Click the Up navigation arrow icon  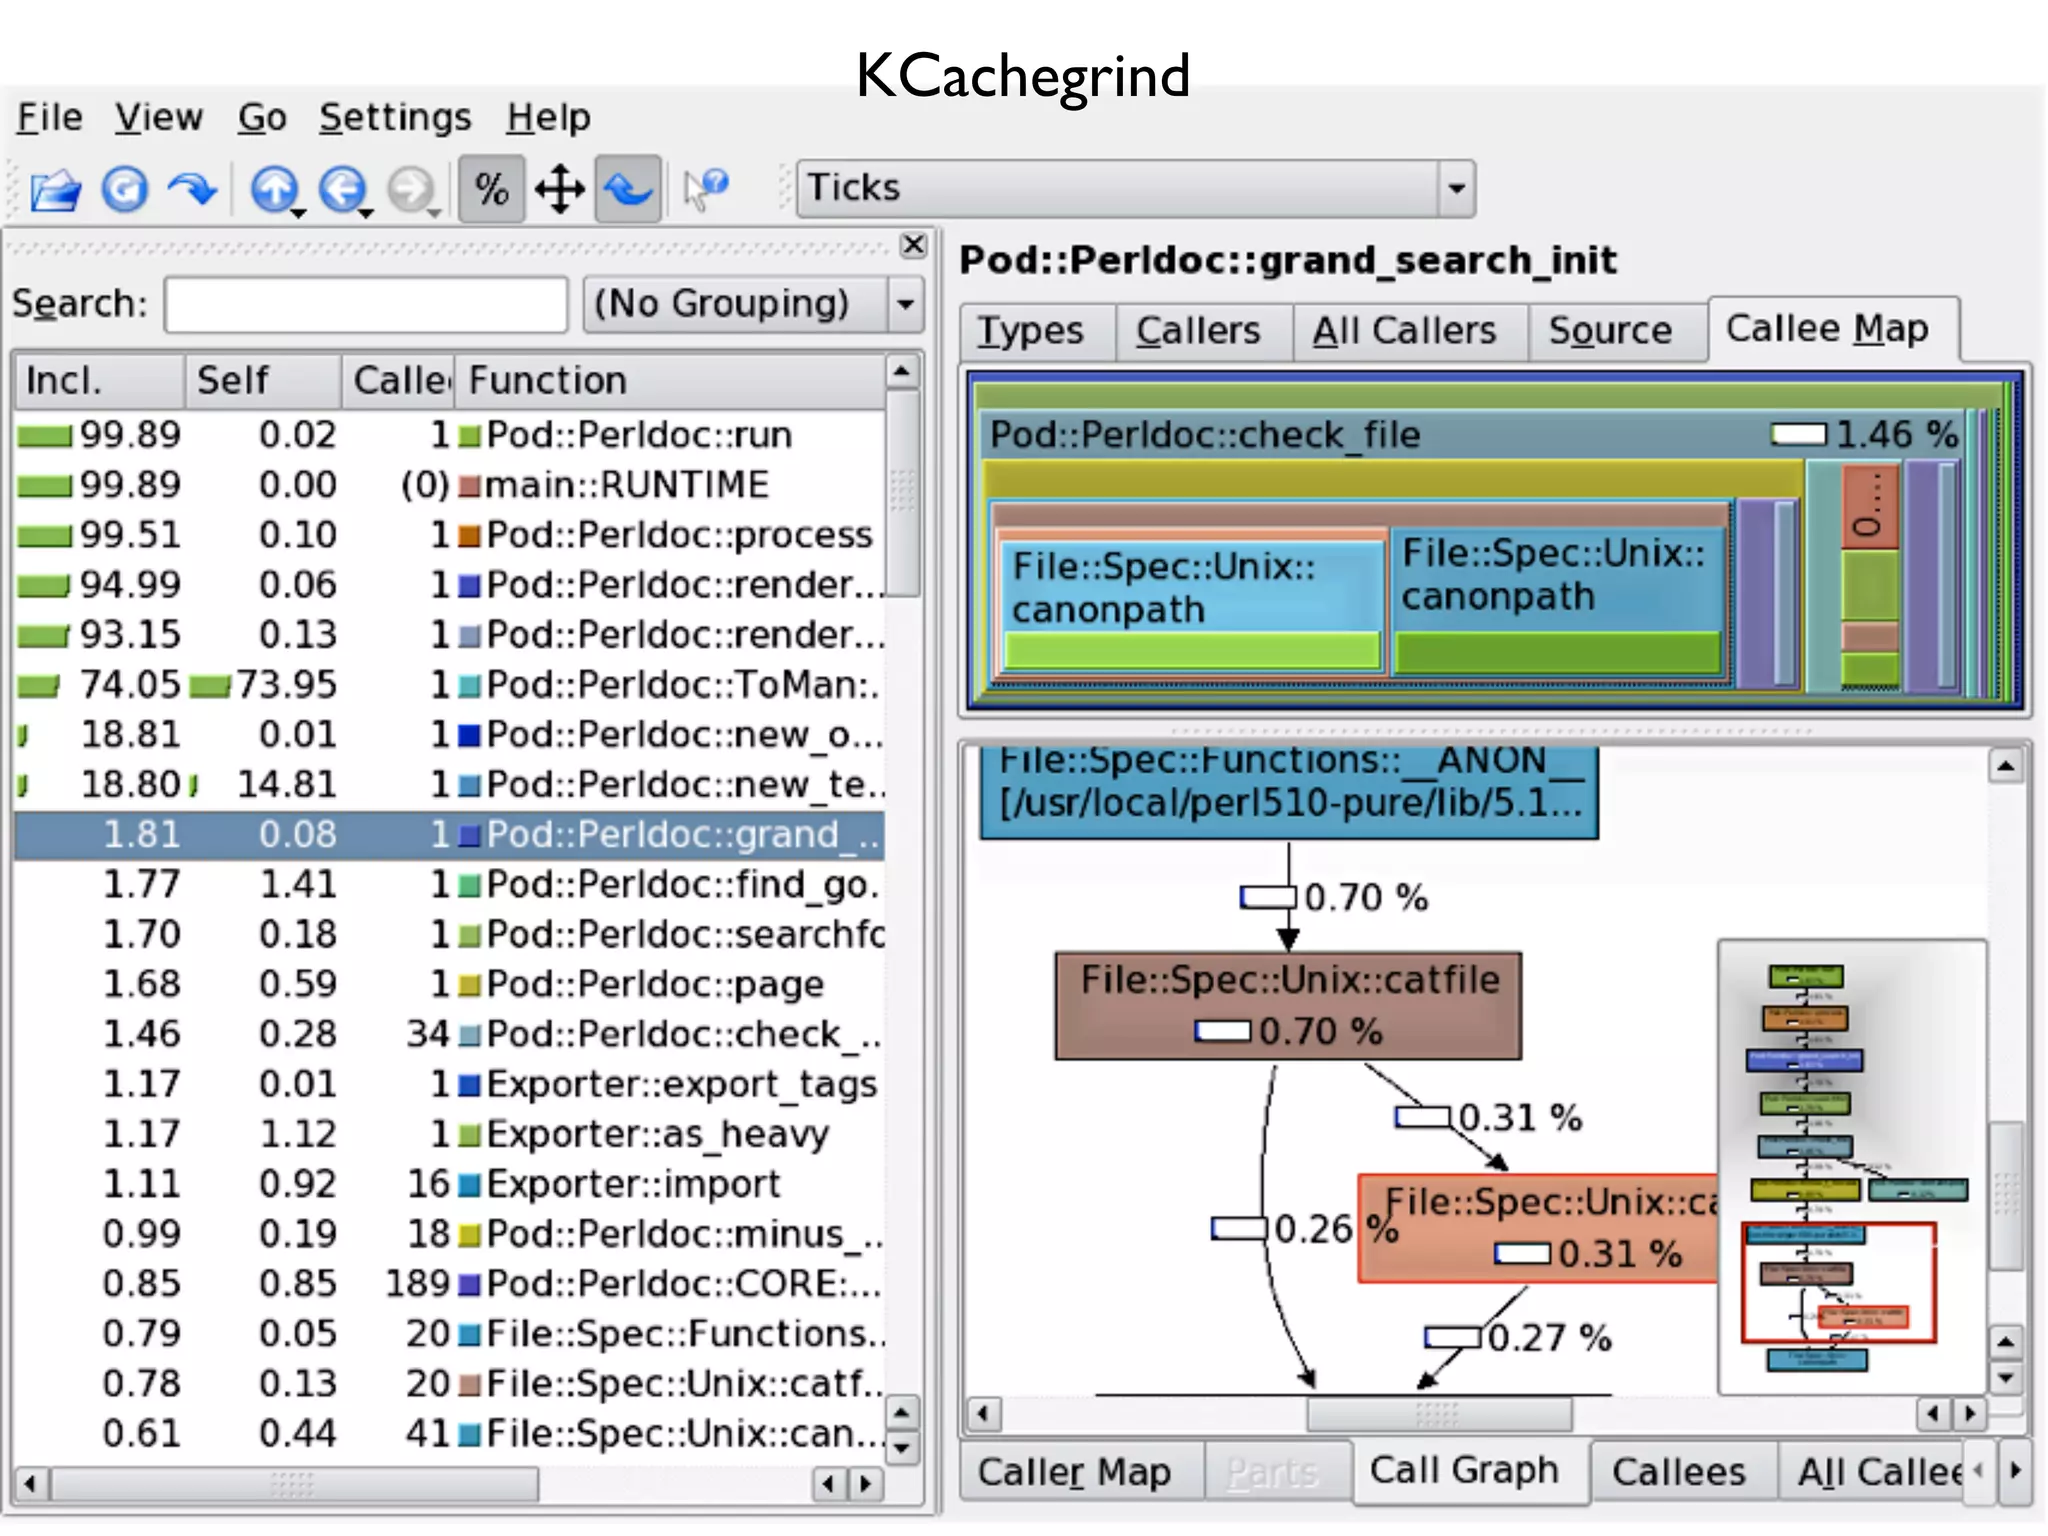274,189
